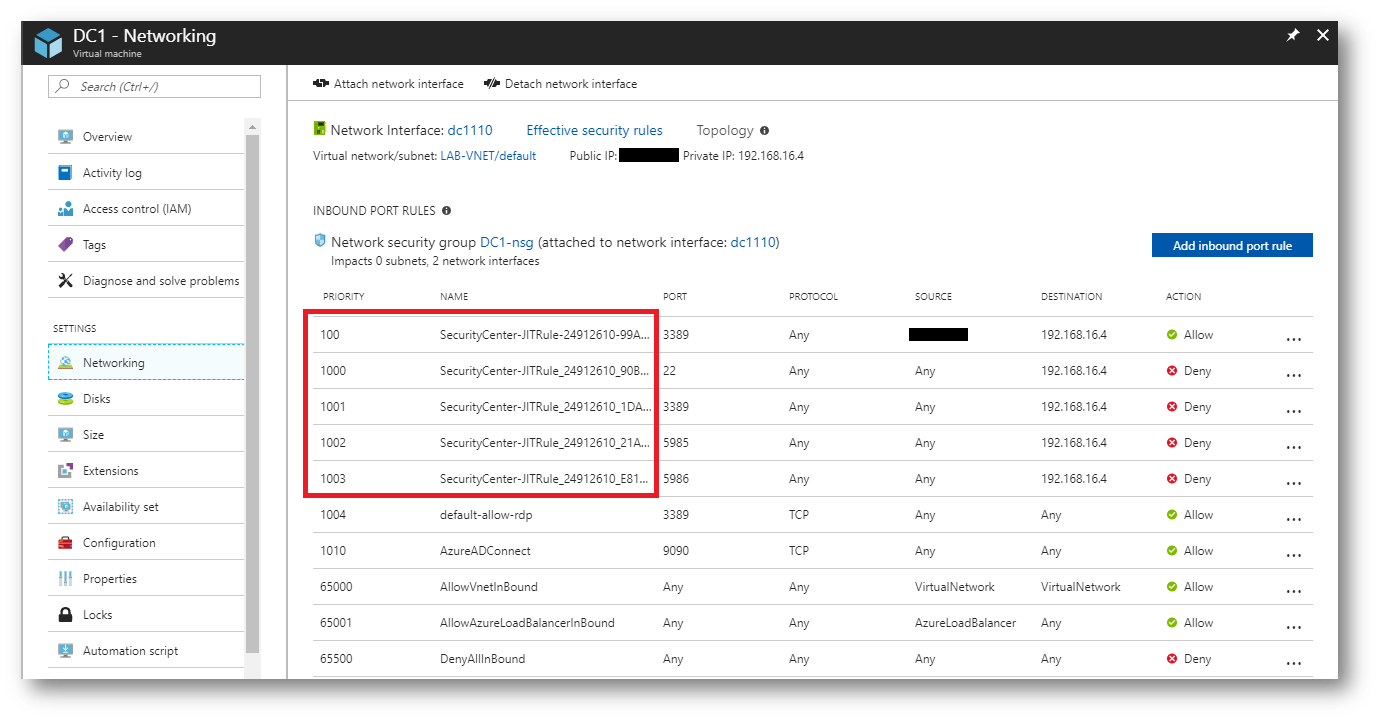Sort rules by PORT column header
1380x721 pixels.
(x=675, y=297)
